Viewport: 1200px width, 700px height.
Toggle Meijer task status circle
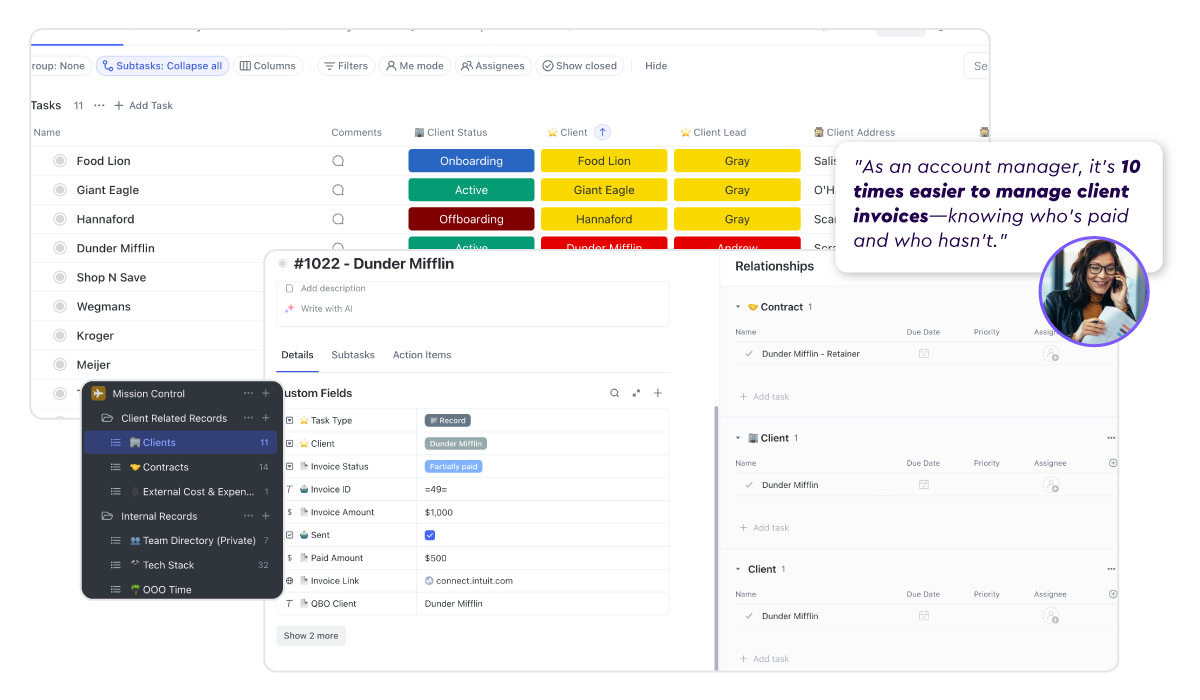60,364
